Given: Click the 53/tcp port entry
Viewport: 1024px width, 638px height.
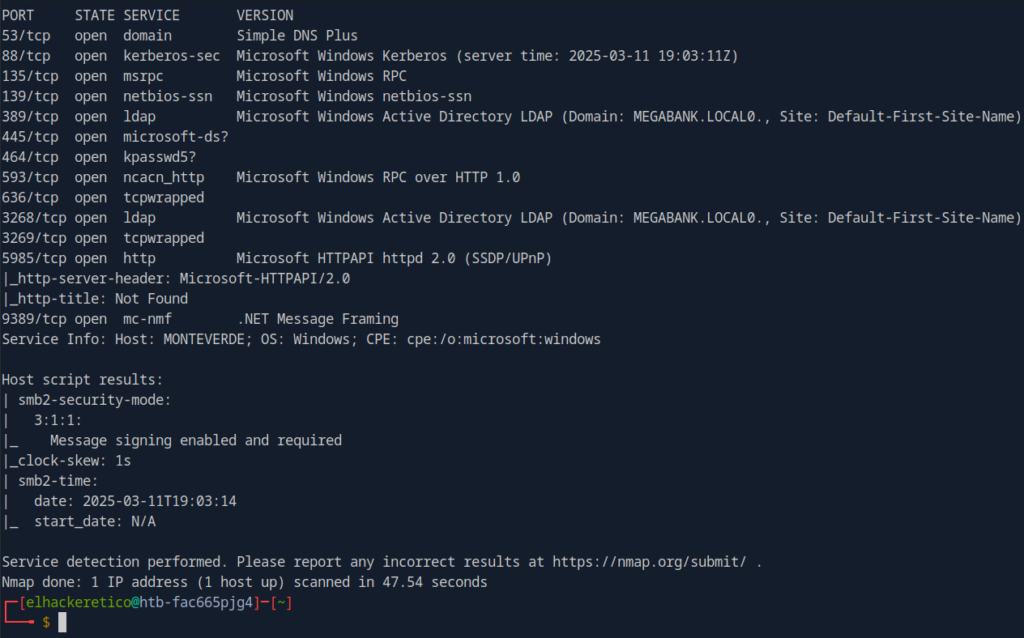Looking at the screenshot, I should point(26,35).
